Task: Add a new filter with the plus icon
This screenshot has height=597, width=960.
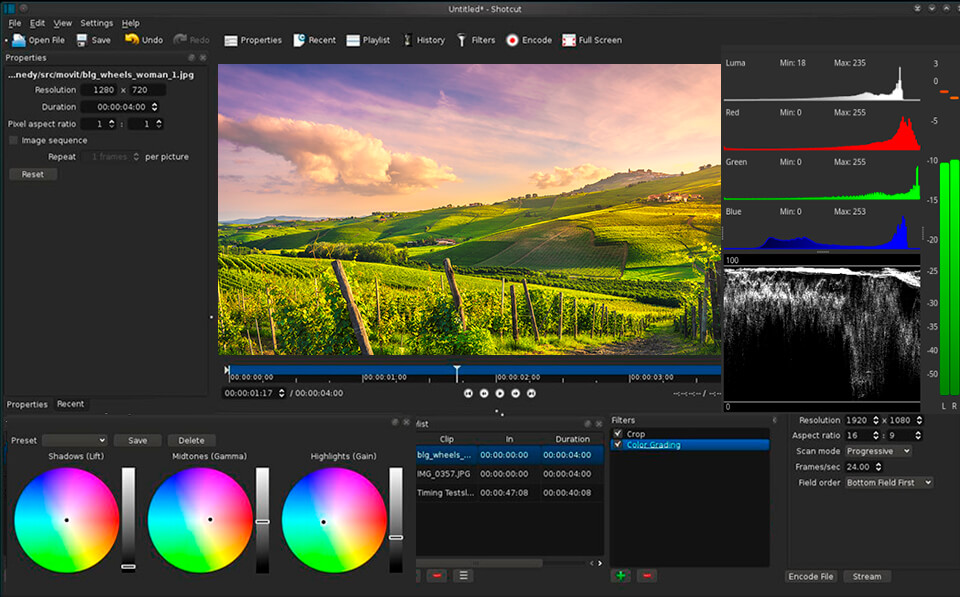Action: point(620,576)
